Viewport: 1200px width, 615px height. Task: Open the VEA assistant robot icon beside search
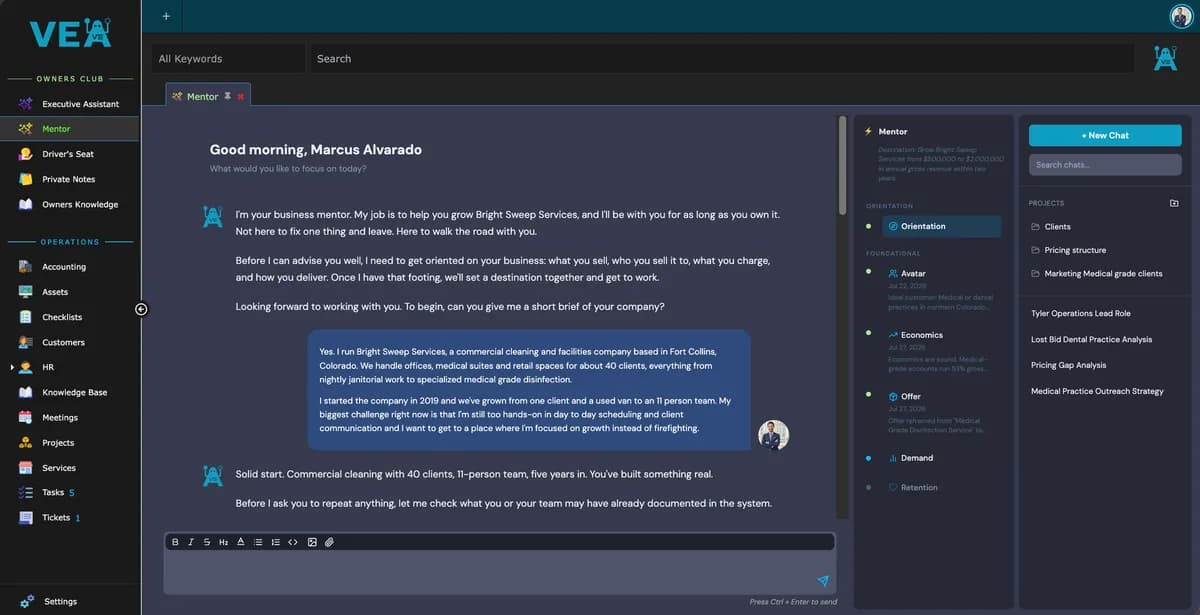[1165, 58]
